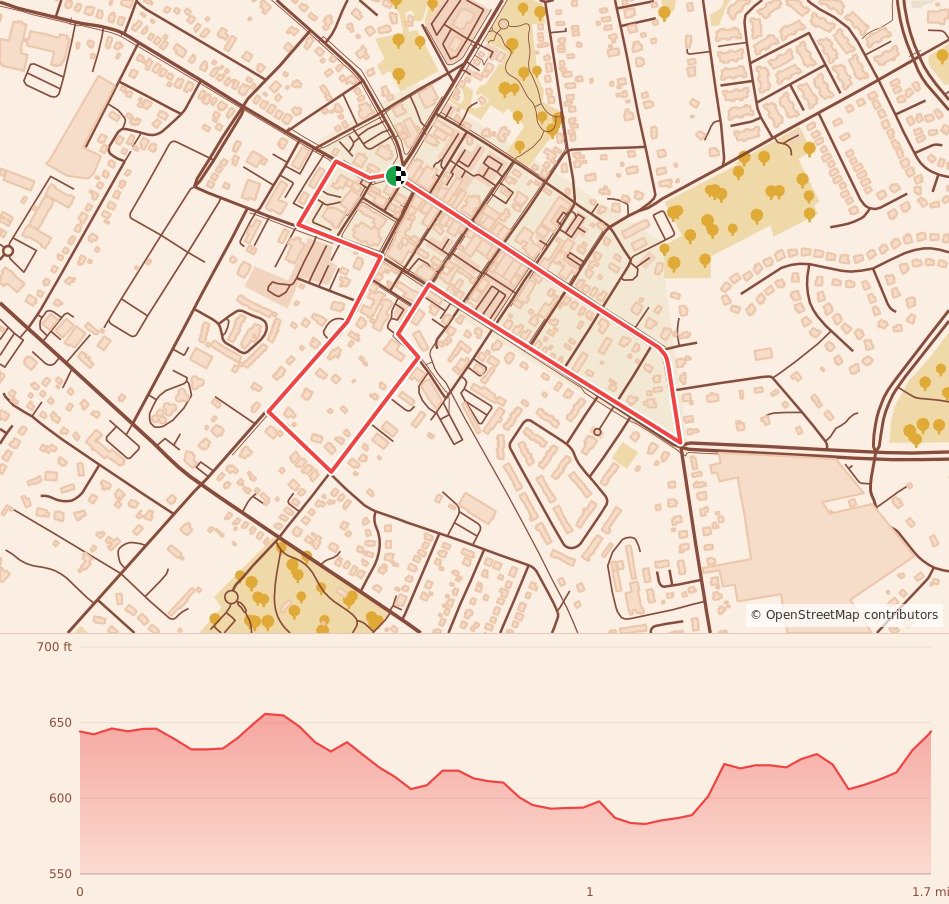
Task: Click the 600 elevation axis label
Action: [60, 798]
